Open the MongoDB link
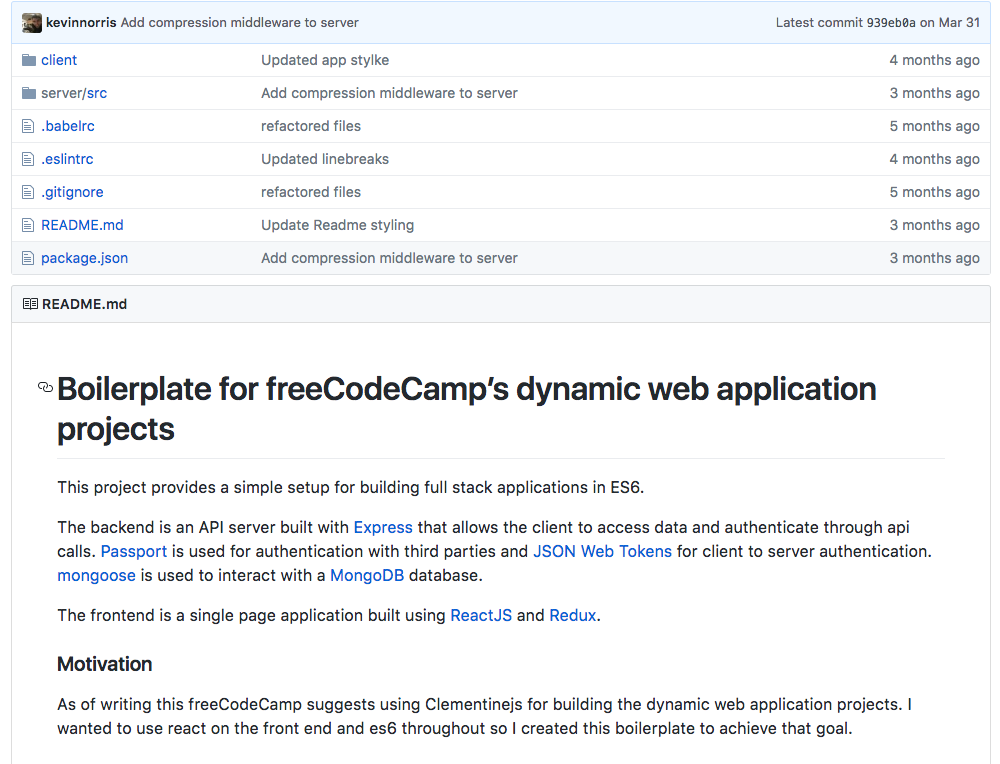Image resolution: width=1000 pixels, height=764 pixels. 367,575
